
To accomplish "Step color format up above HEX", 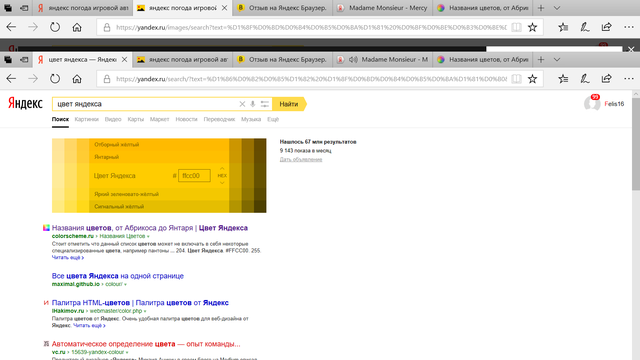I will click(x=222, y=168).
